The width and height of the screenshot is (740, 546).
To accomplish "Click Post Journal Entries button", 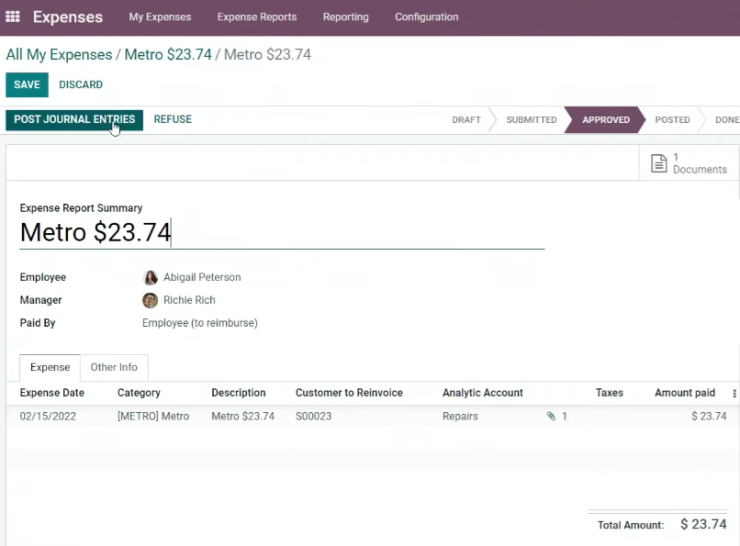I will pyautogui.click(x=74, y=119).
